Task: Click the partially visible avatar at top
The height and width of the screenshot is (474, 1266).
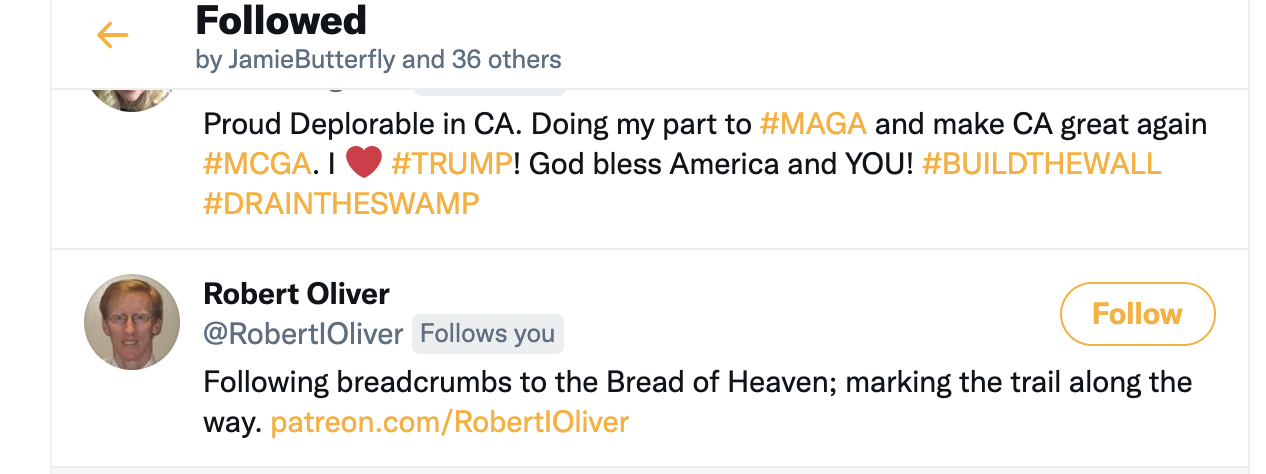Action: (x=130, y=99)
